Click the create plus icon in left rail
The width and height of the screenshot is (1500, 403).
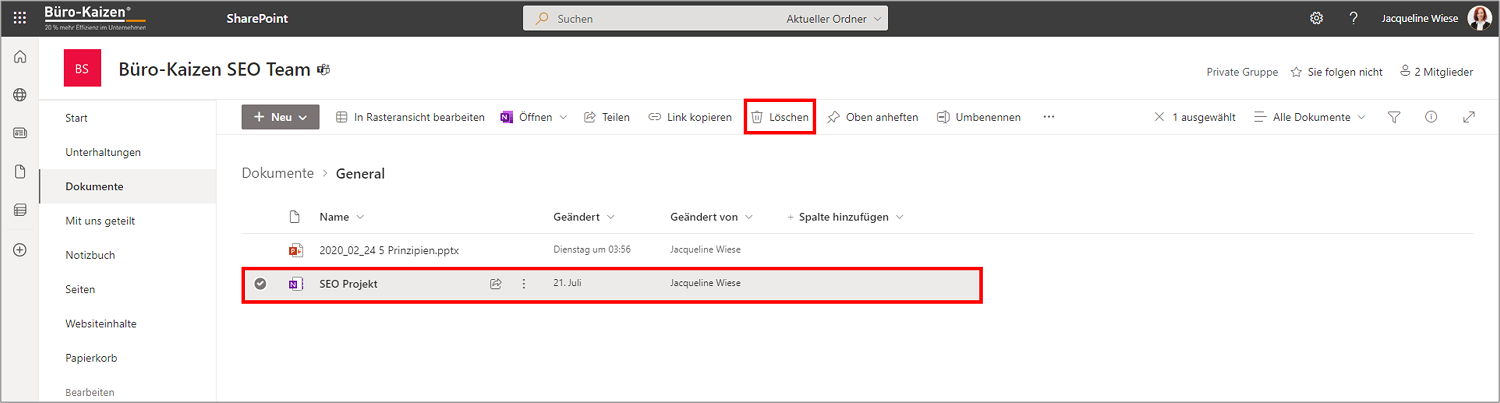coord(19,249)
